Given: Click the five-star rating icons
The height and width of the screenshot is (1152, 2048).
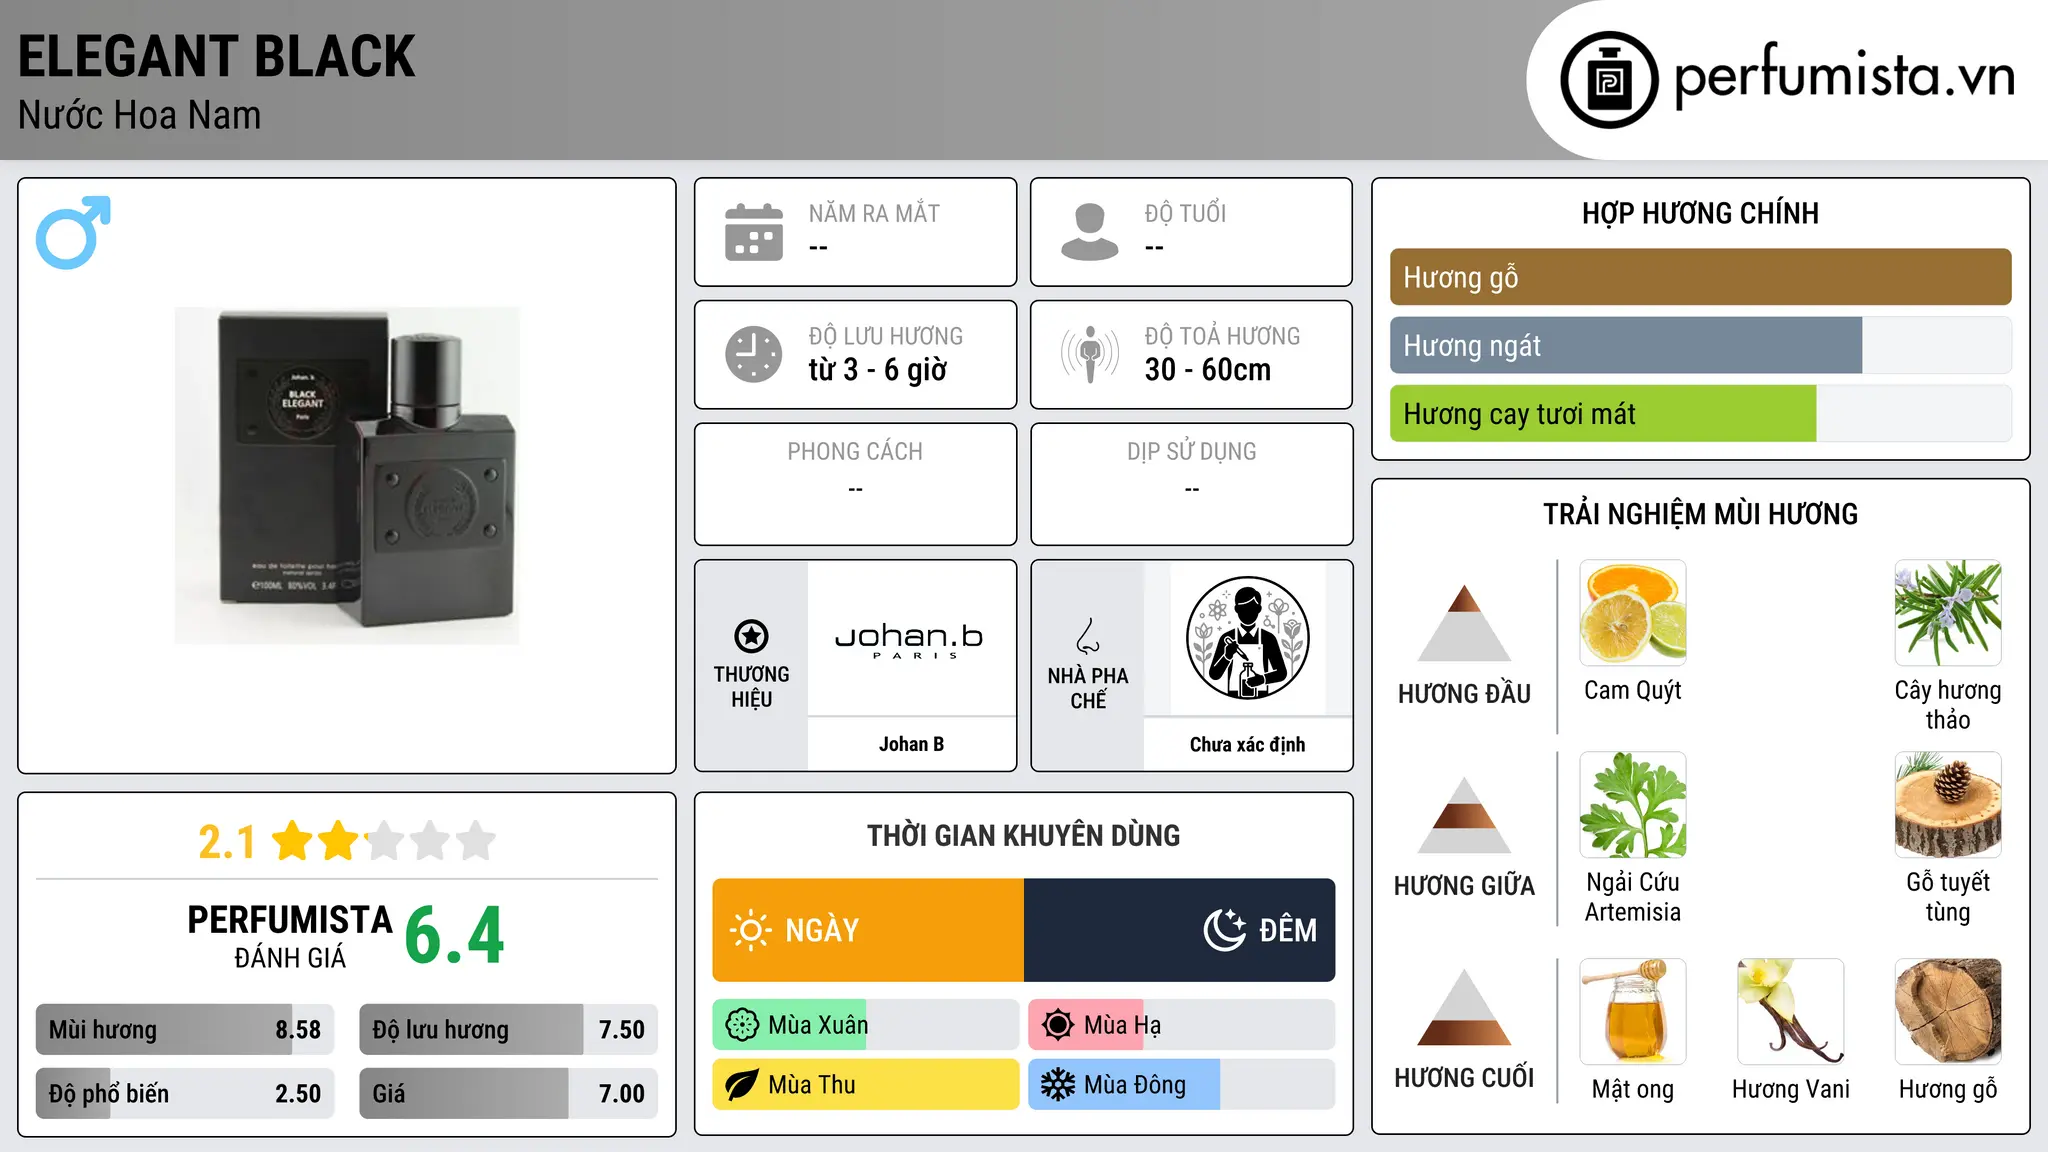Looking at the screenshot, I should [384, 841].
